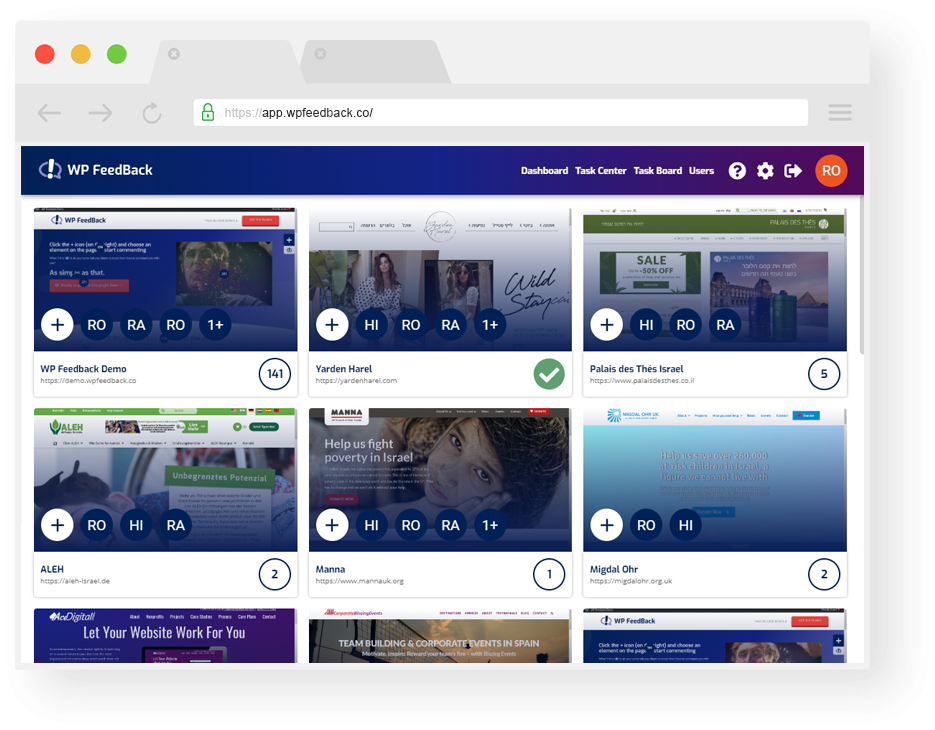Click HI avatar on Migdal Ohr card

(x=686, y=525)
